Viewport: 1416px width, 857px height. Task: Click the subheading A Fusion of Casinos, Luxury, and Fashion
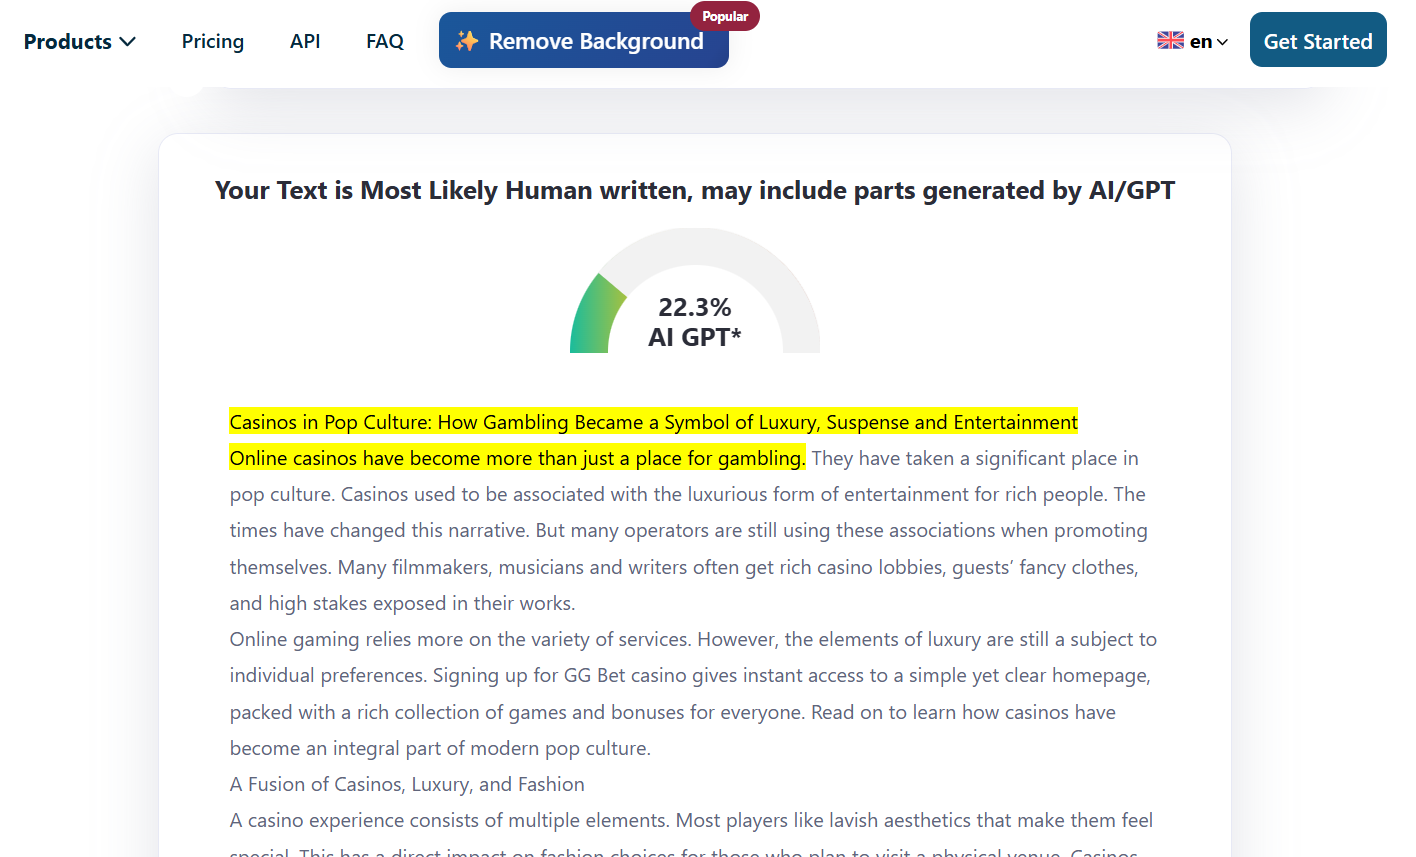tap(407, 784)
